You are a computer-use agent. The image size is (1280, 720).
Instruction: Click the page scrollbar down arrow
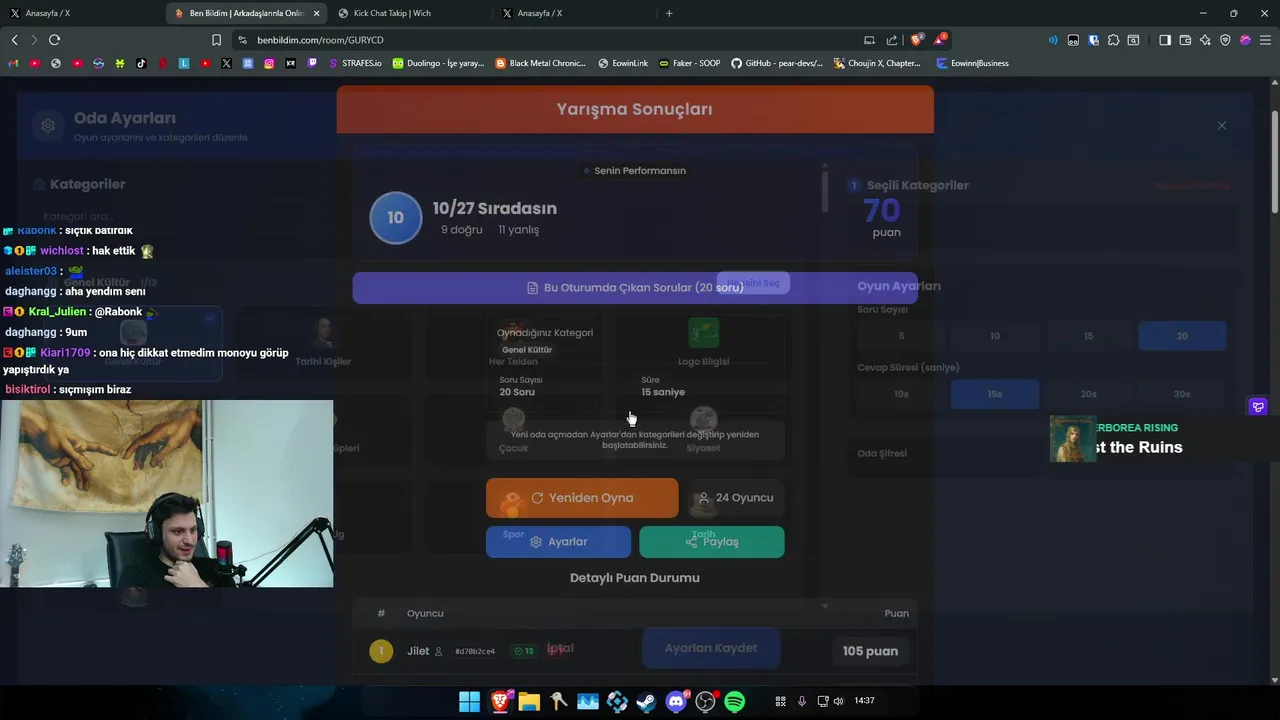(x=1275, y=680)
